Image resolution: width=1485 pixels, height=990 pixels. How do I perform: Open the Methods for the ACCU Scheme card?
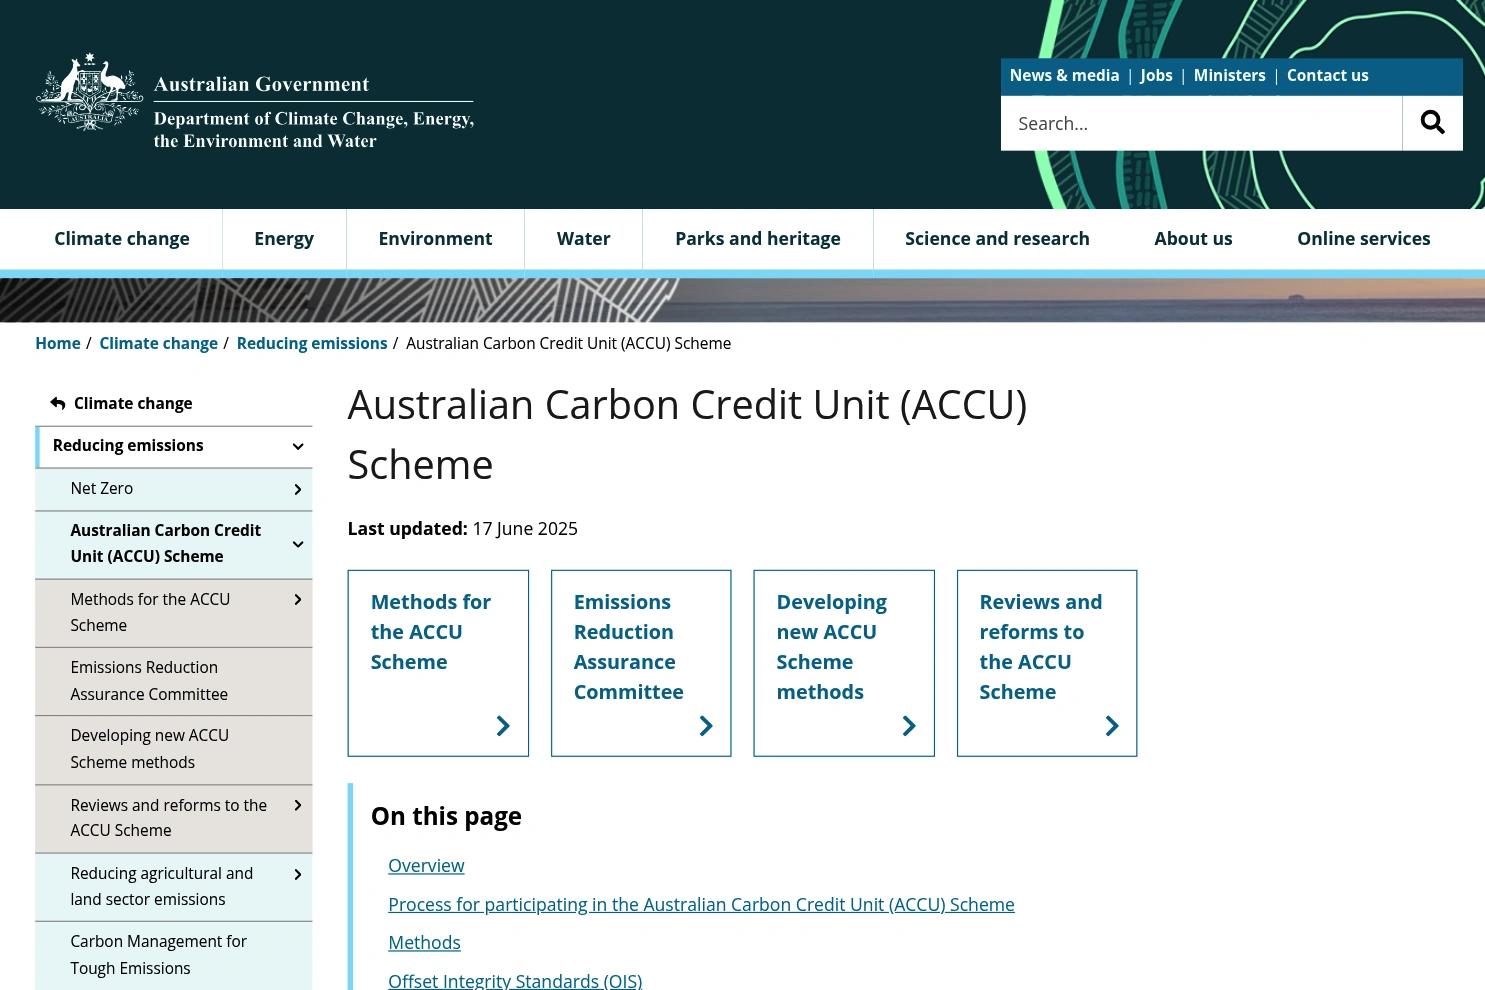tap(438, 663)
